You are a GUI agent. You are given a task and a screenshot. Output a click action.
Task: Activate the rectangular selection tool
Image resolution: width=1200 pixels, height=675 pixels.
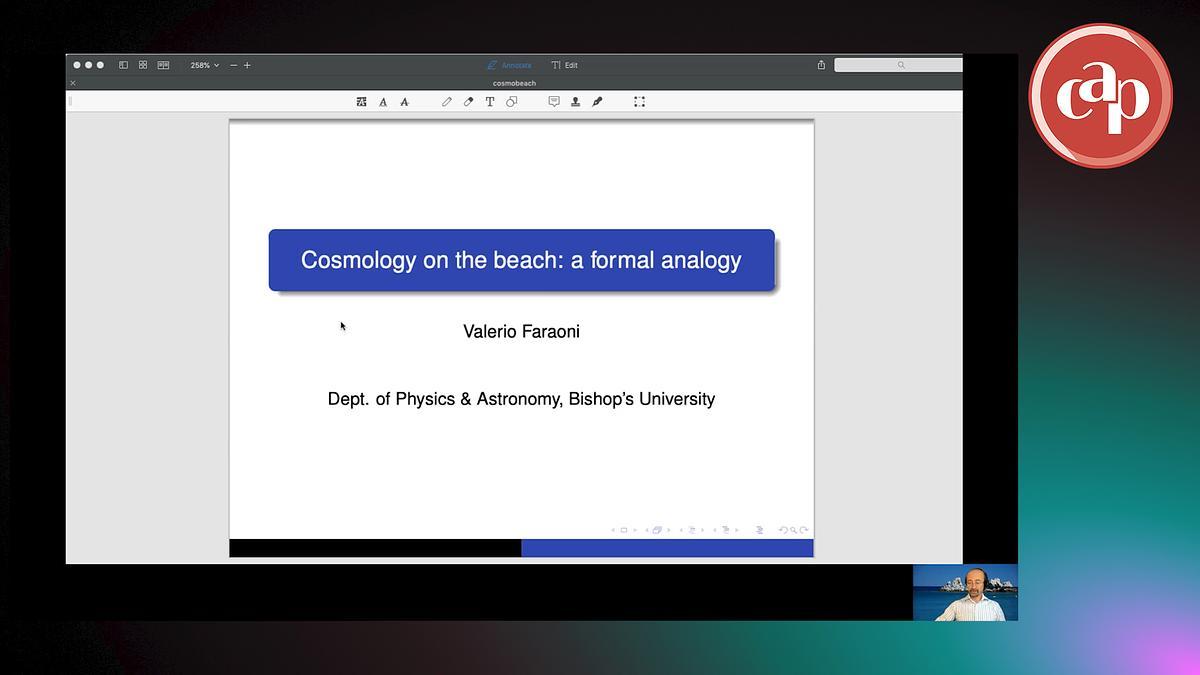click(639, 102)
